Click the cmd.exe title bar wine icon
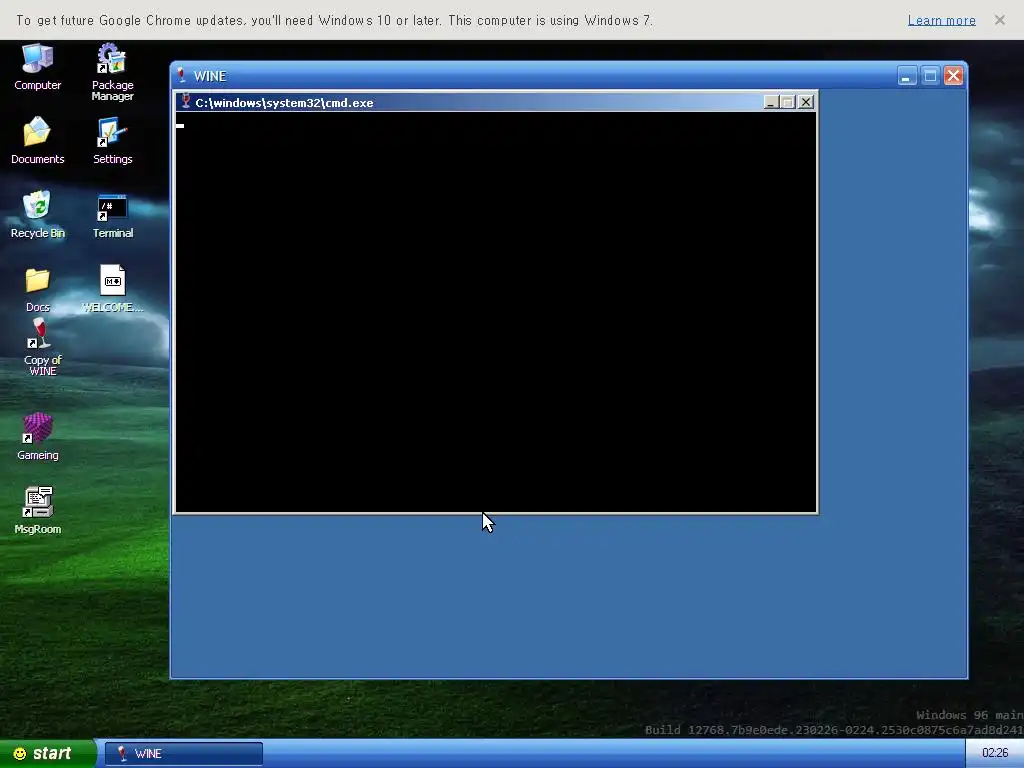This screenshot has width=1024, height=768. [185, 102]
